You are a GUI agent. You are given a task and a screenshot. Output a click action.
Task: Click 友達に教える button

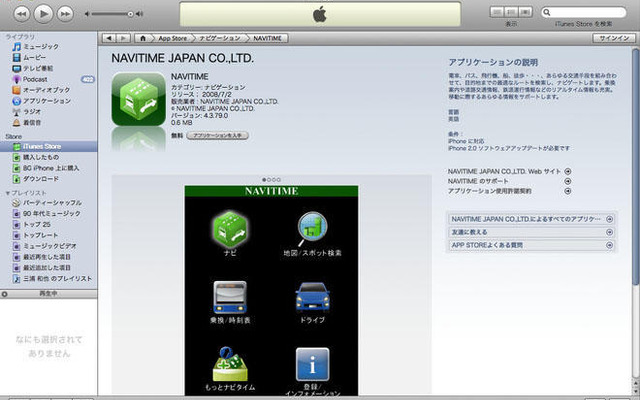(531, 232)
